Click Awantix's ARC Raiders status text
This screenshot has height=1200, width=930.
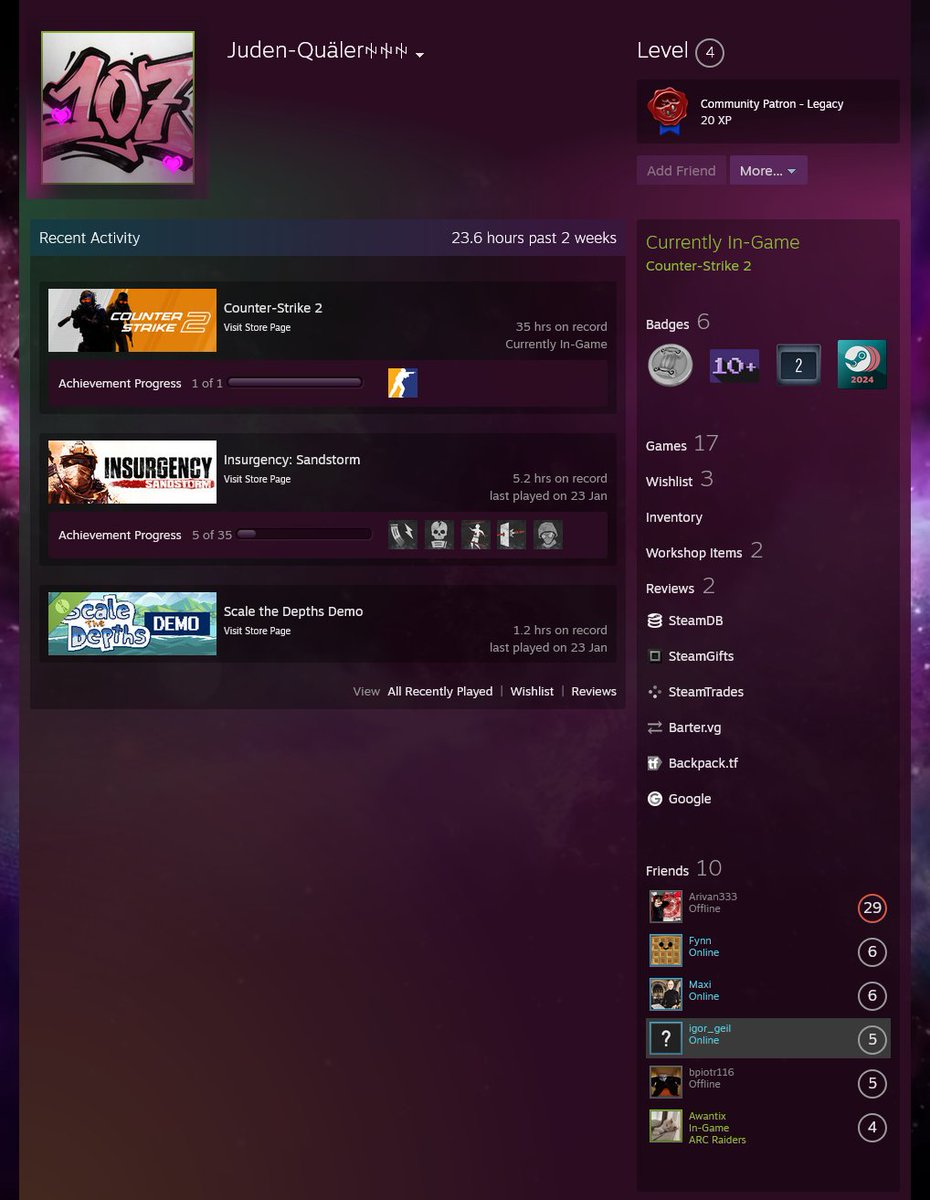tap(717, 1140)
